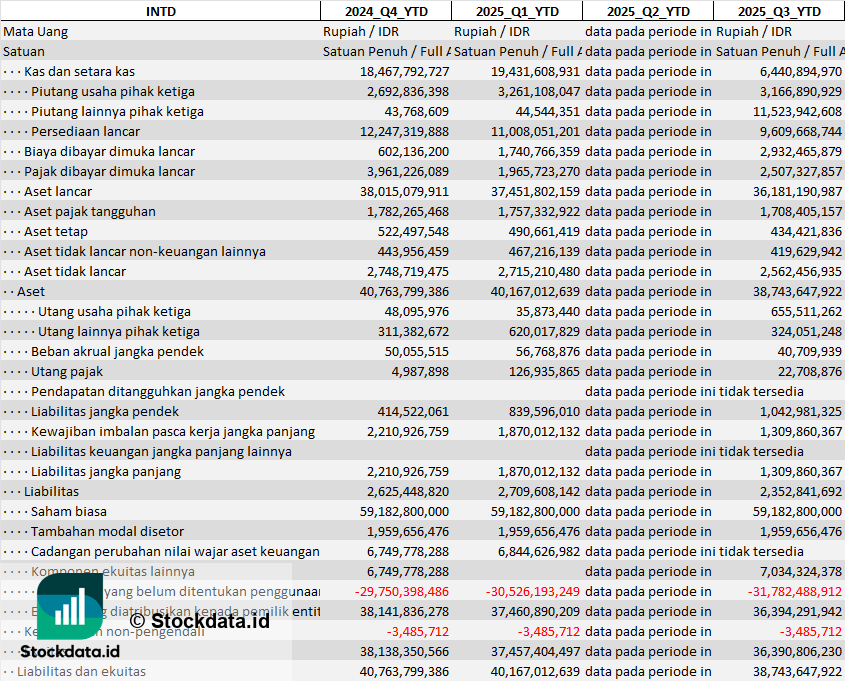Click the 2025 Q1 Aset tetap value
Image resolution: width=845 pixels, height=681 pixels.
pos(544,232)
